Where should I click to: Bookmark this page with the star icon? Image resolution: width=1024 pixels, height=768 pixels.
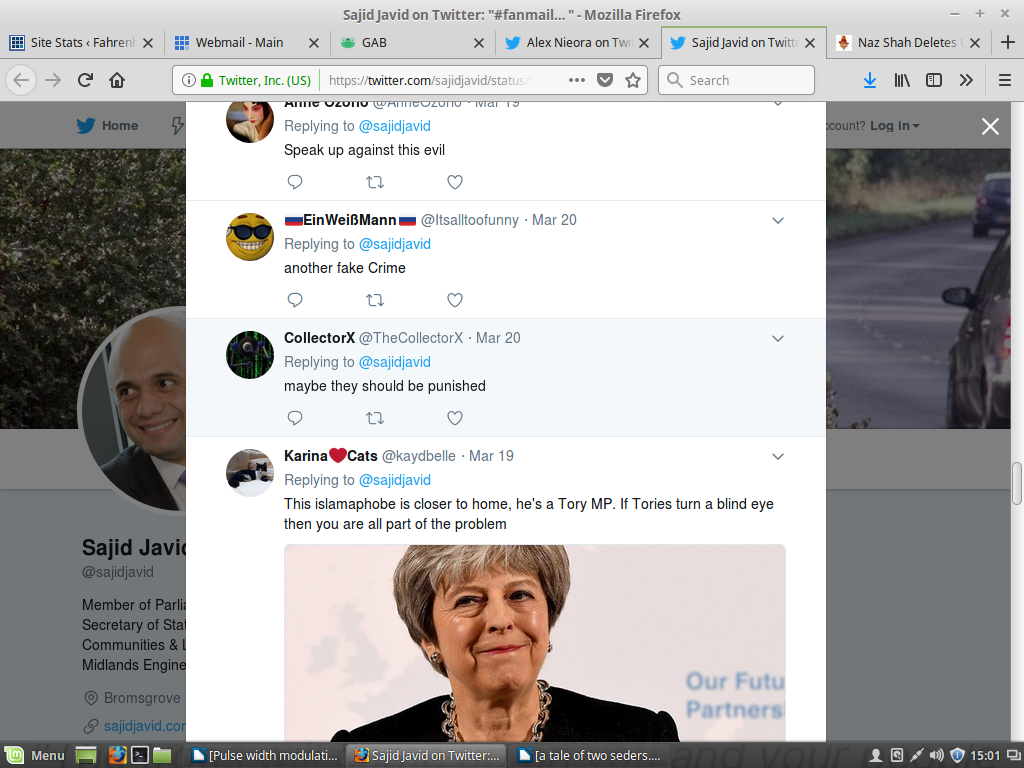(x=632, y=80)
